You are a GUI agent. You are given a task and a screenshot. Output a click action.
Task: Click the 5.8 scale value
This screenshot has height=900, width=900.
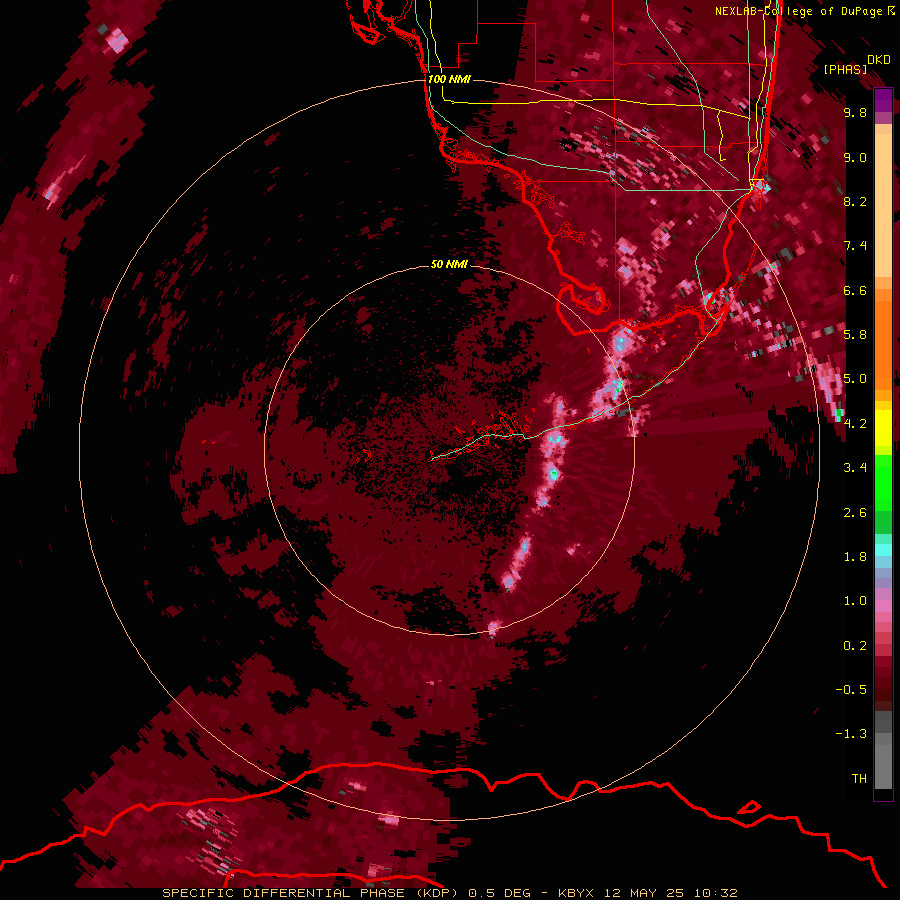pos(855,335)
